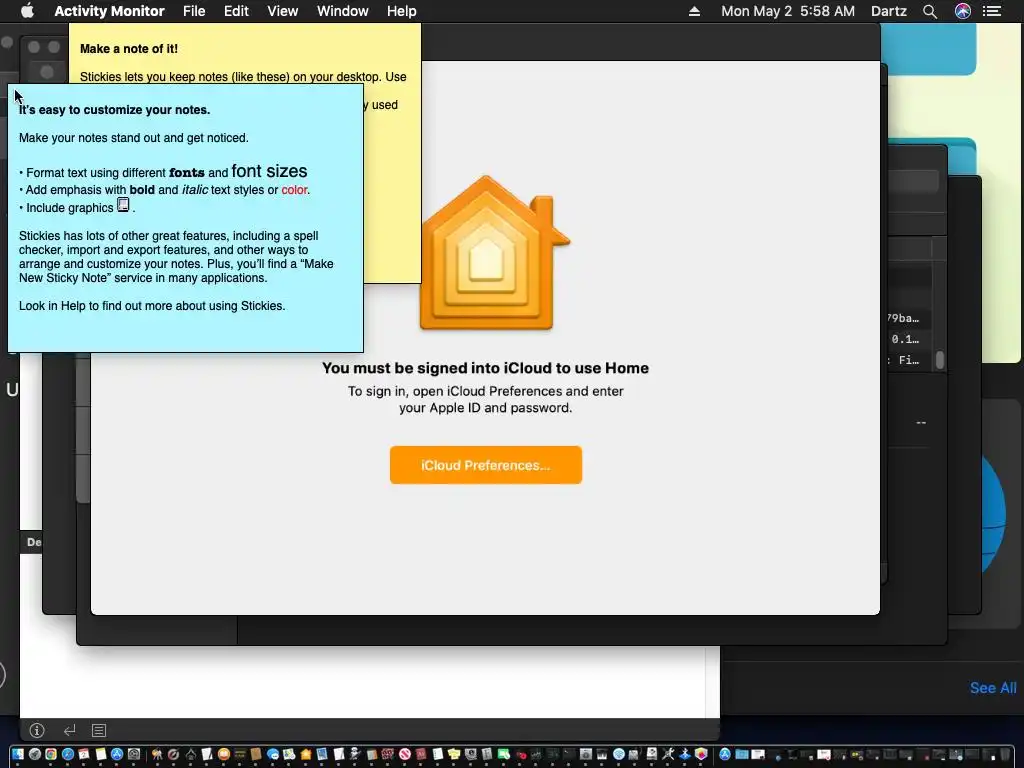Open Safari from the Dock

point(68,754)
